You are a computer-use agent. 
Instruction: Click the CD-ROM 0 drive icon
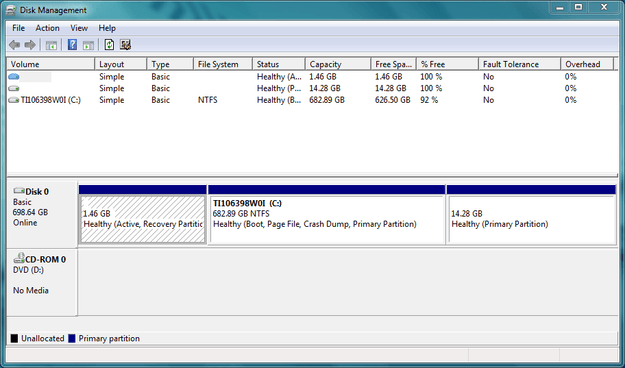pyautogui.click(x=19, y=258)
